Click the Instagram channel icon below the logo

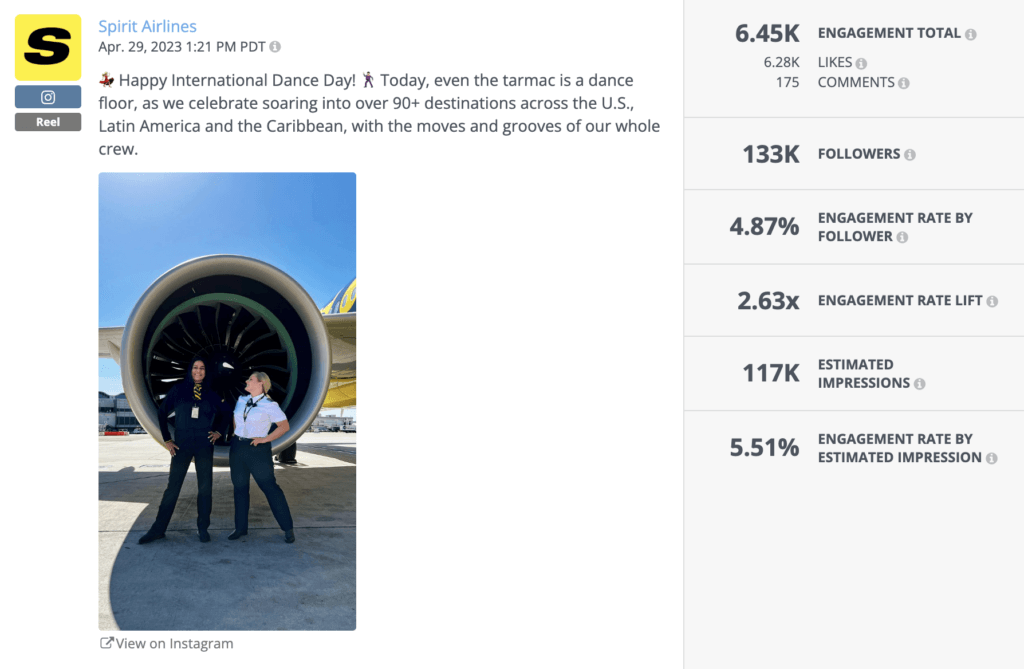click(48, 97)
